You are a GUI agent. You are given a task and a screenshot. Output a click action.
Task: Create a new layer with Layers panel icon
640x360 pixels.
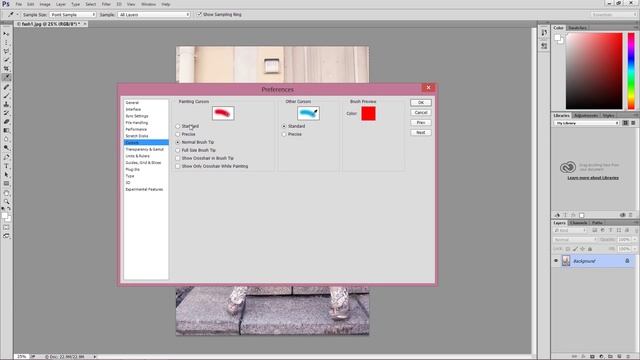point(620,356)
